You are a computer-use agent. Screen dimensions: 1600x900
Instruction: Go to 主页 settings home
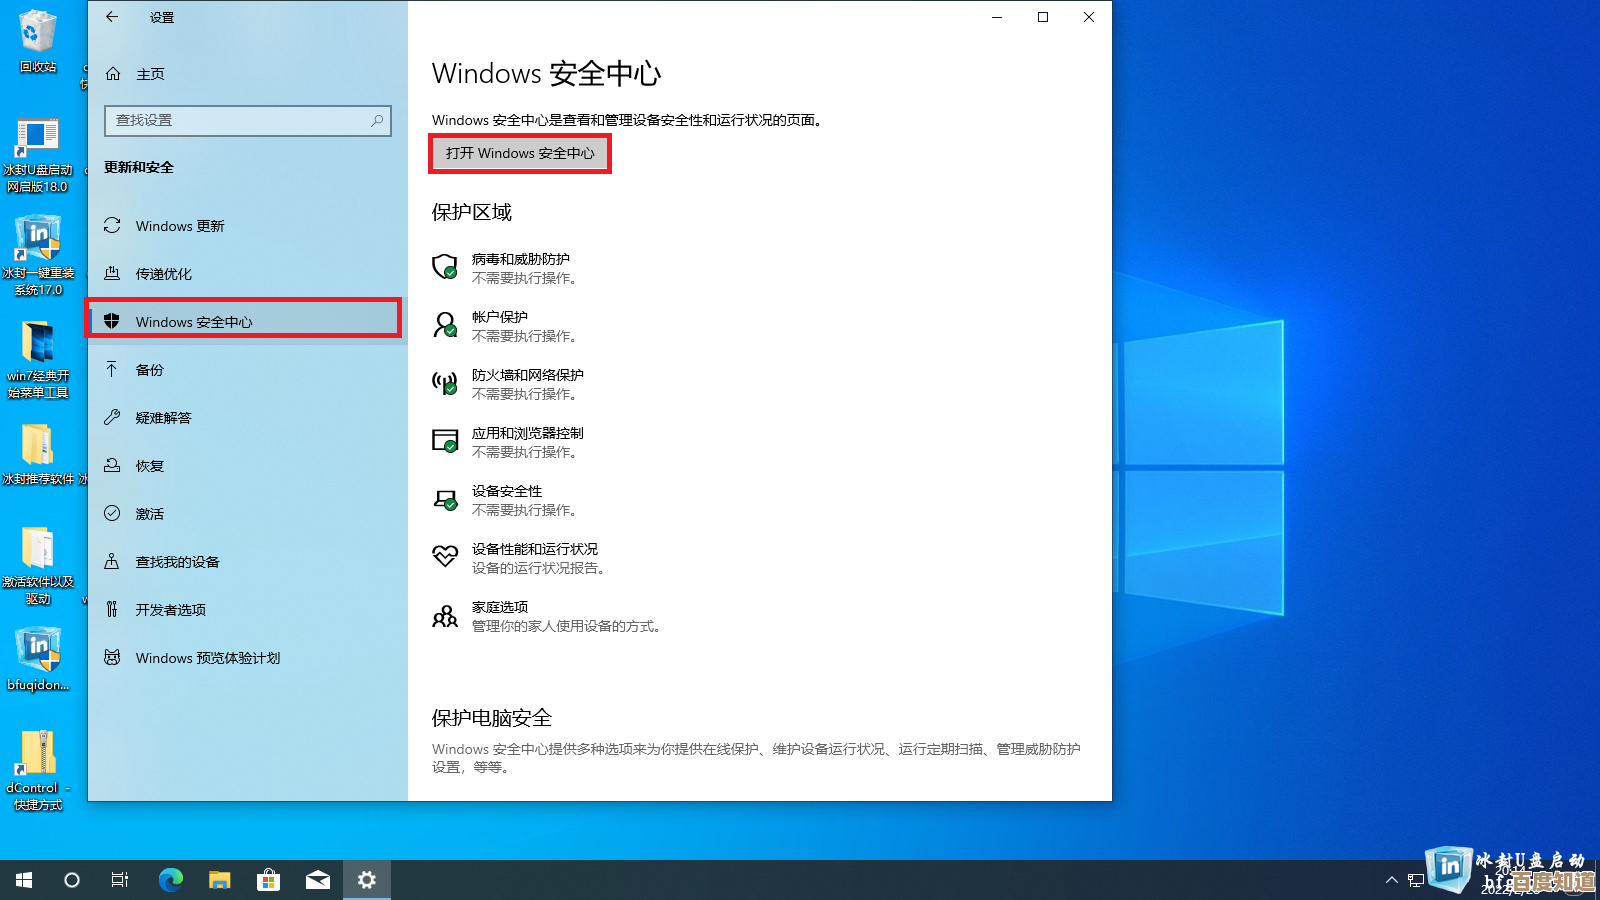pyautogui.click(x=150, y=74)
